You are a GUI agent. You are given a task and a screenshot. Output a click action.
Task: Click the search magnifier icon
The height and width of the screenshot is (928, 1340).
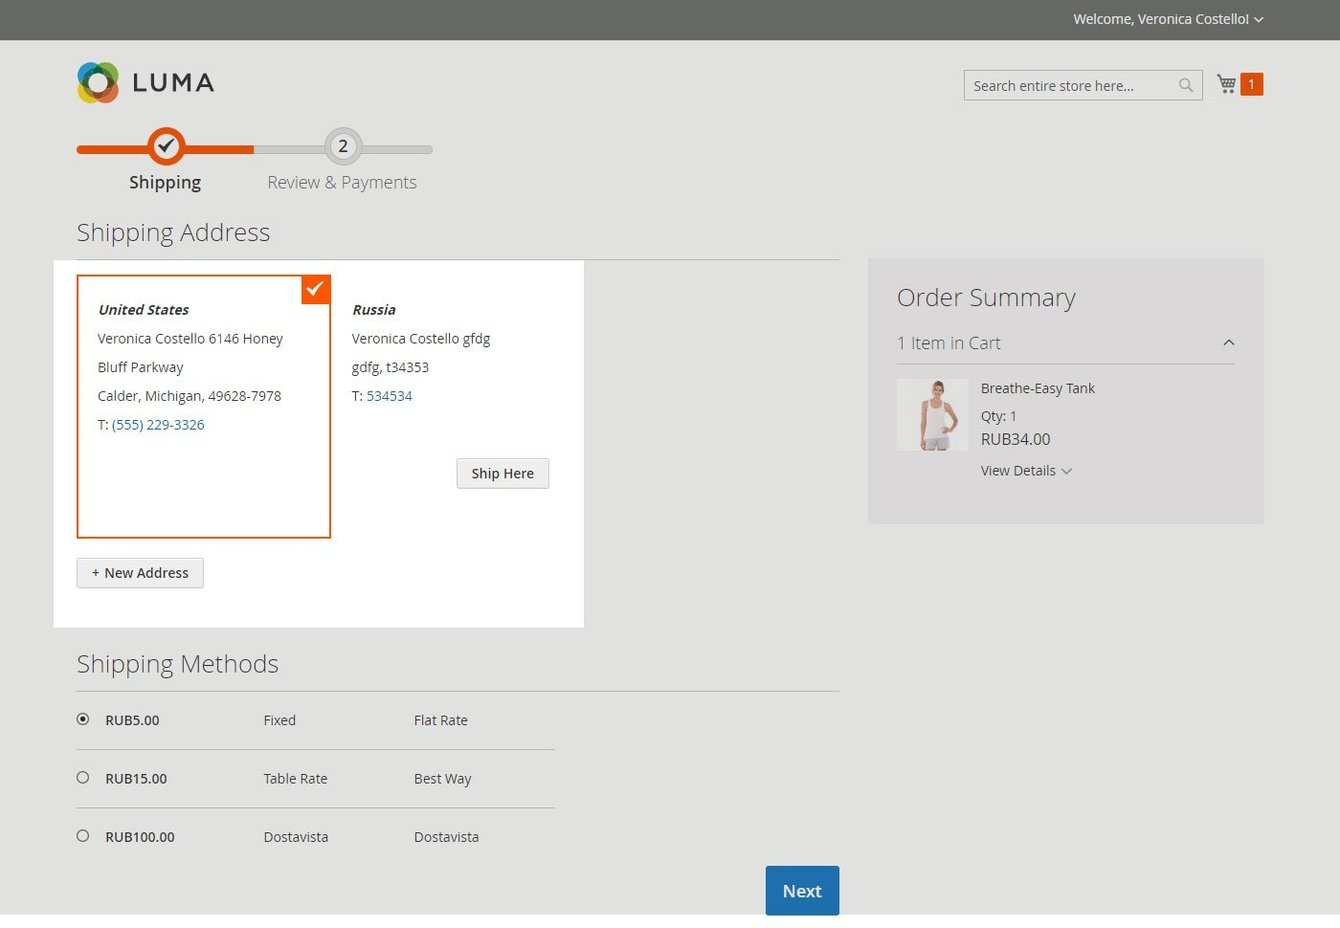(1186, 85)
